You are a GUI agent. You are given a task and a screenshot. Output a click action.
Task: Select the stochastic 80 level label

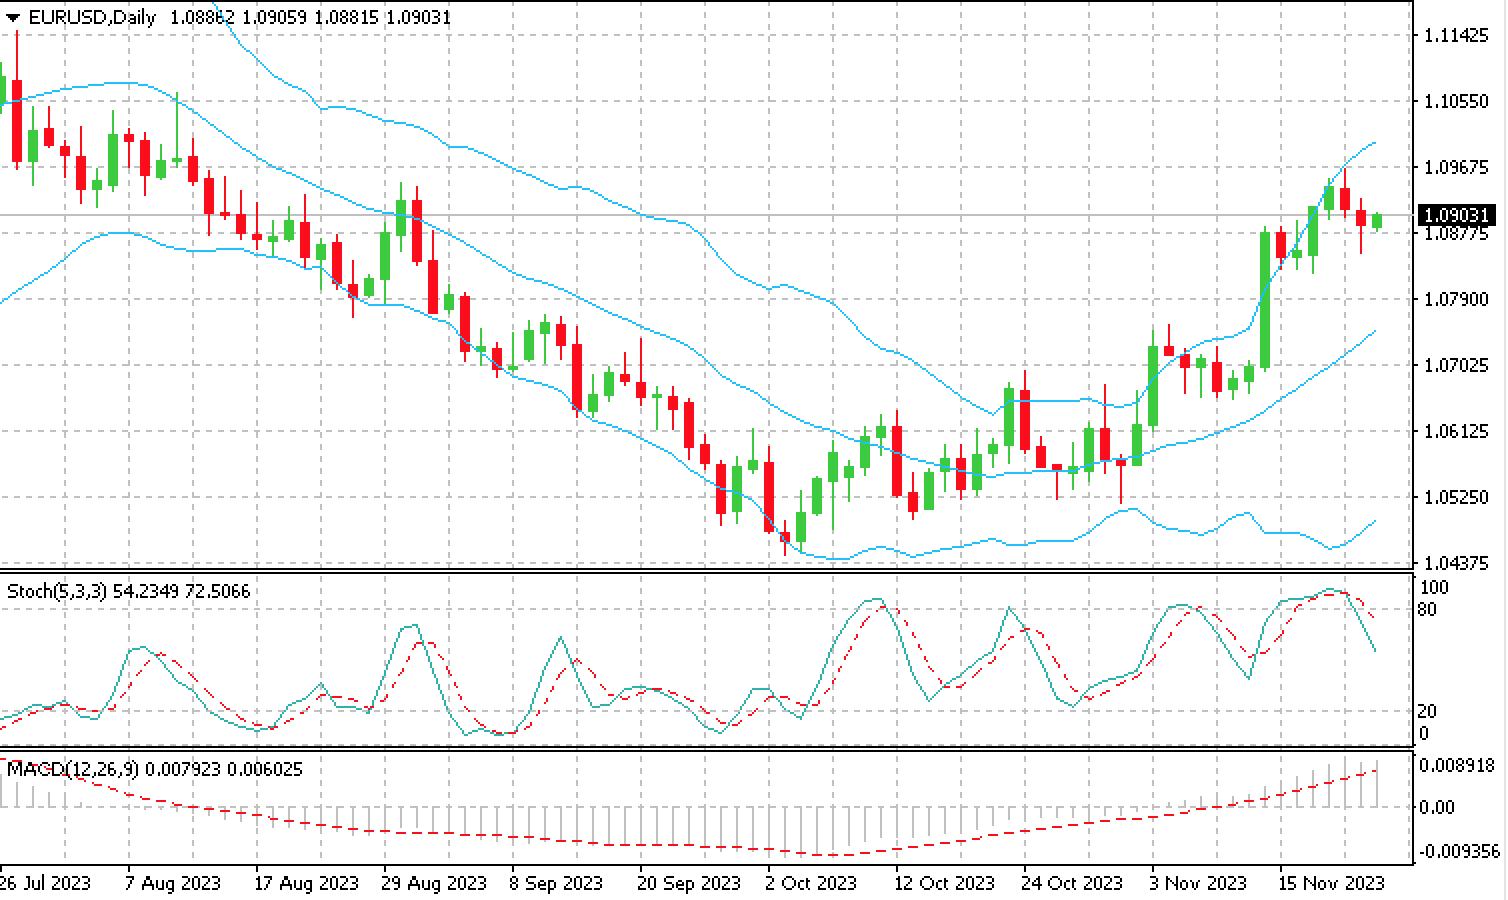point(1428,609)
